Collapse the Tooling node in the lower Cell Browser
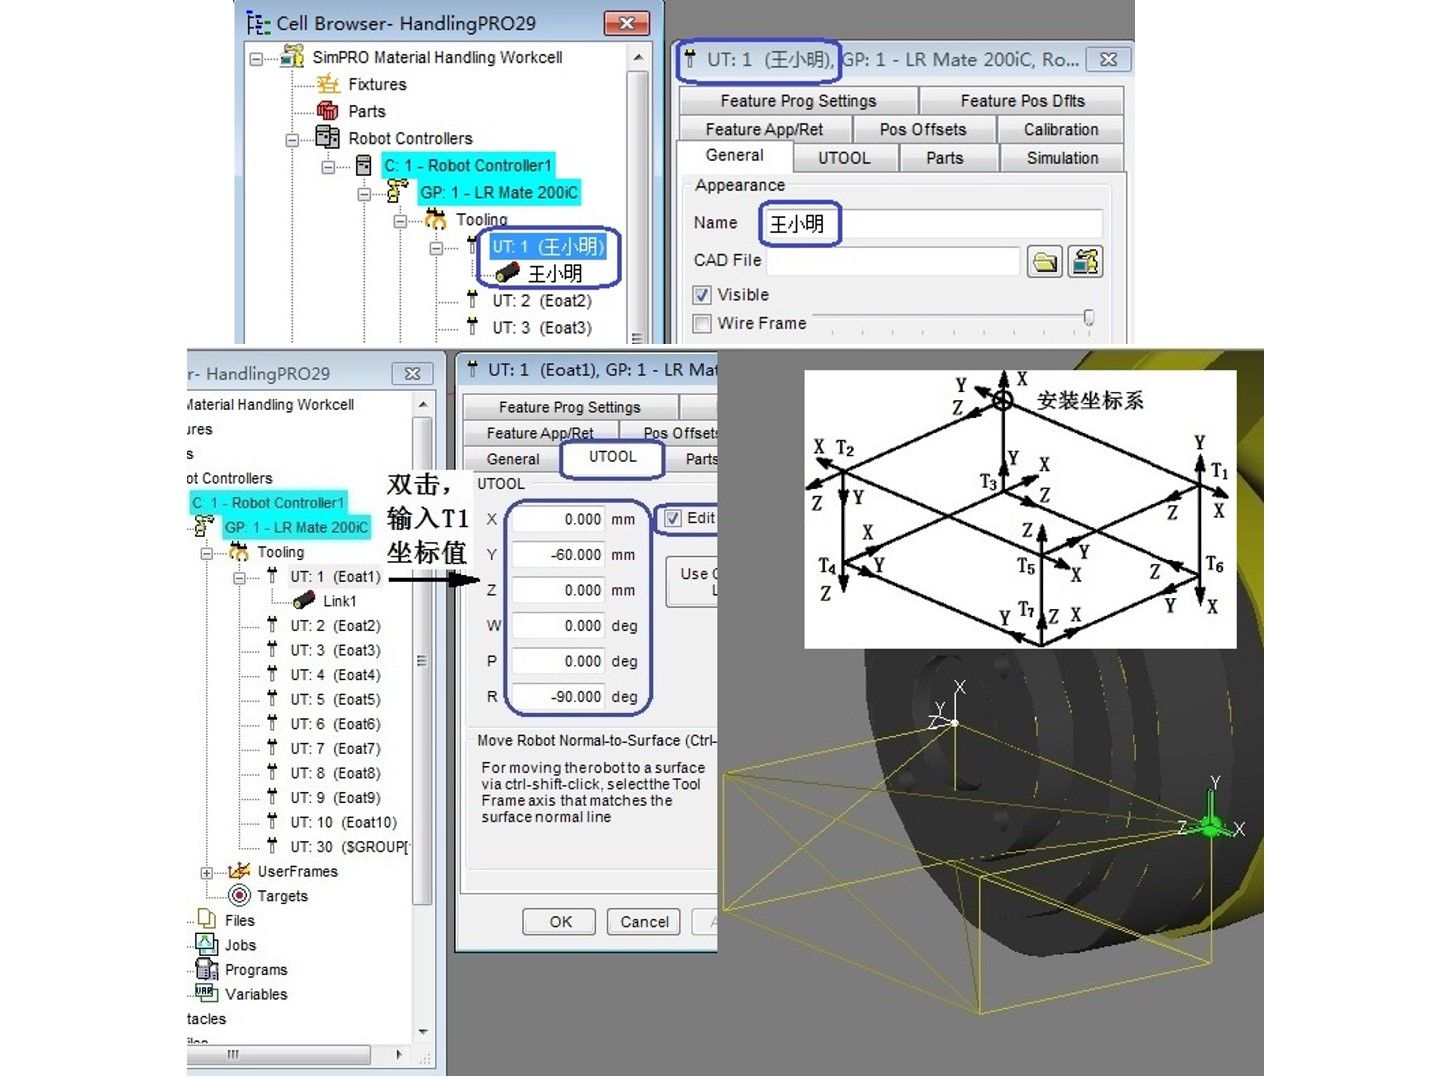Screen dimensions: 1440x1080 pyautogui.click(x=206, y=553)
